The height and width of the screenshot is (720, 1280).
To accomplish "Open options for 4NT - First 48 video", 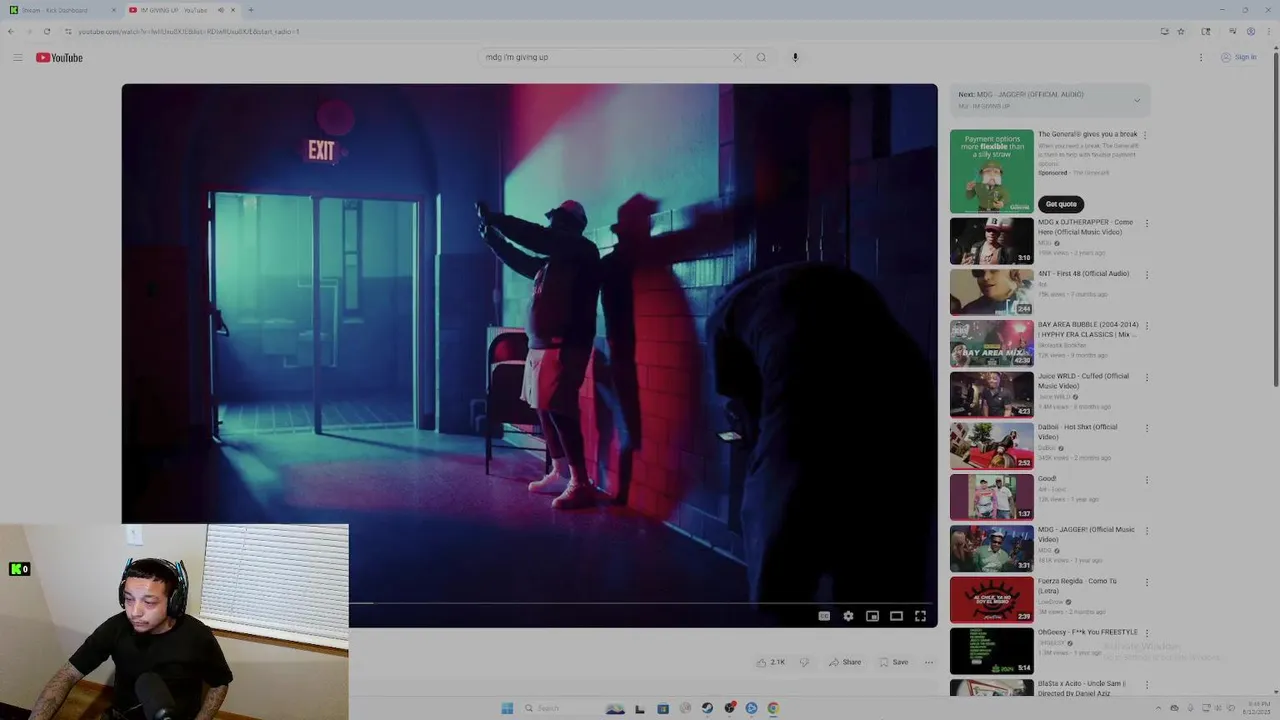I will click(x=1146, y=274).
